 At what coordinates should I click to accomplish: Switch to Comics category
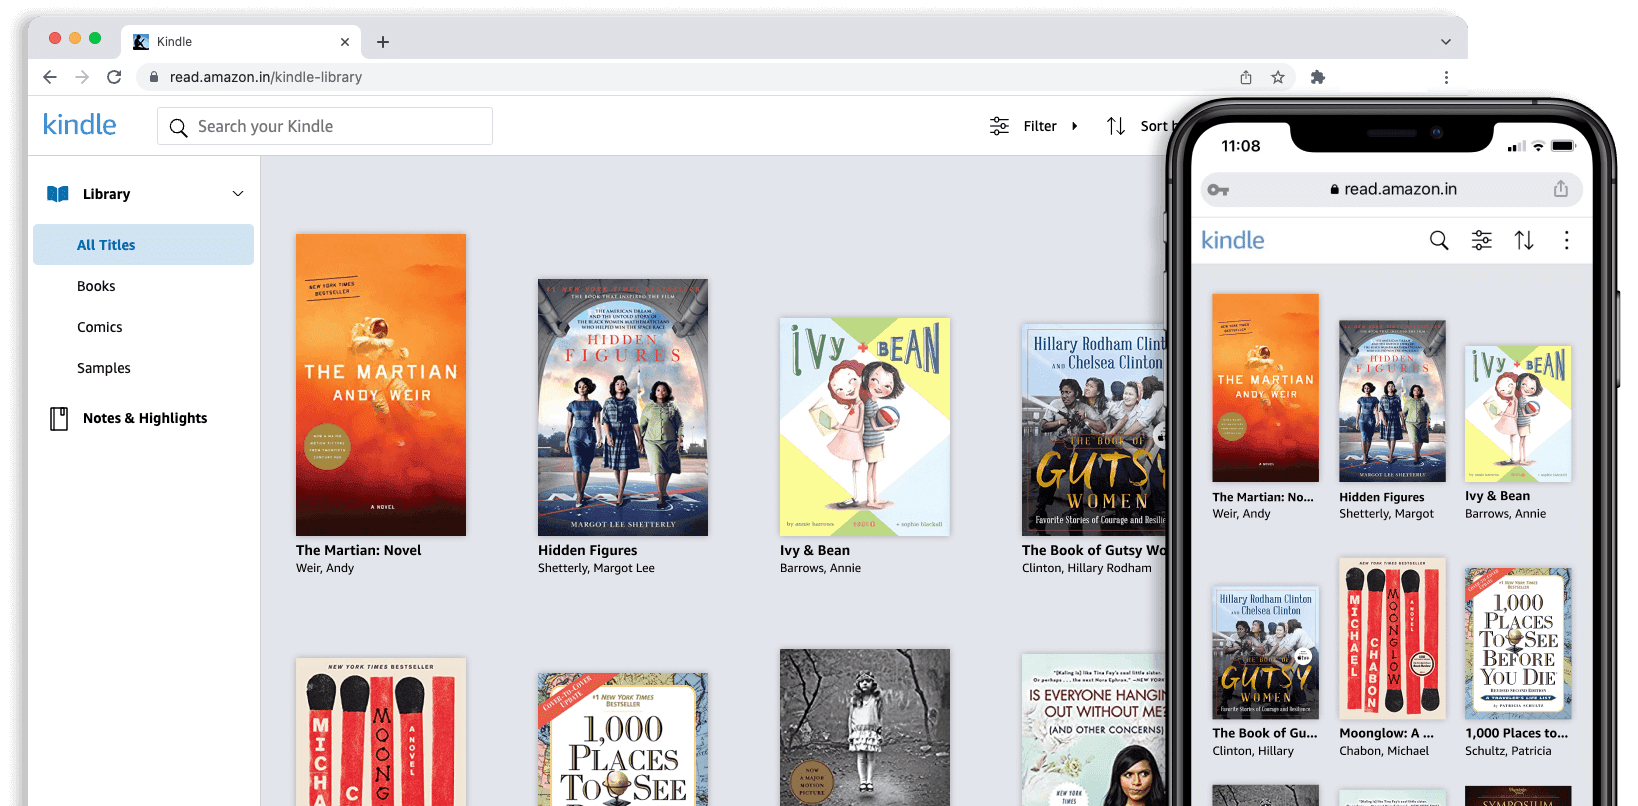point(100,327)
